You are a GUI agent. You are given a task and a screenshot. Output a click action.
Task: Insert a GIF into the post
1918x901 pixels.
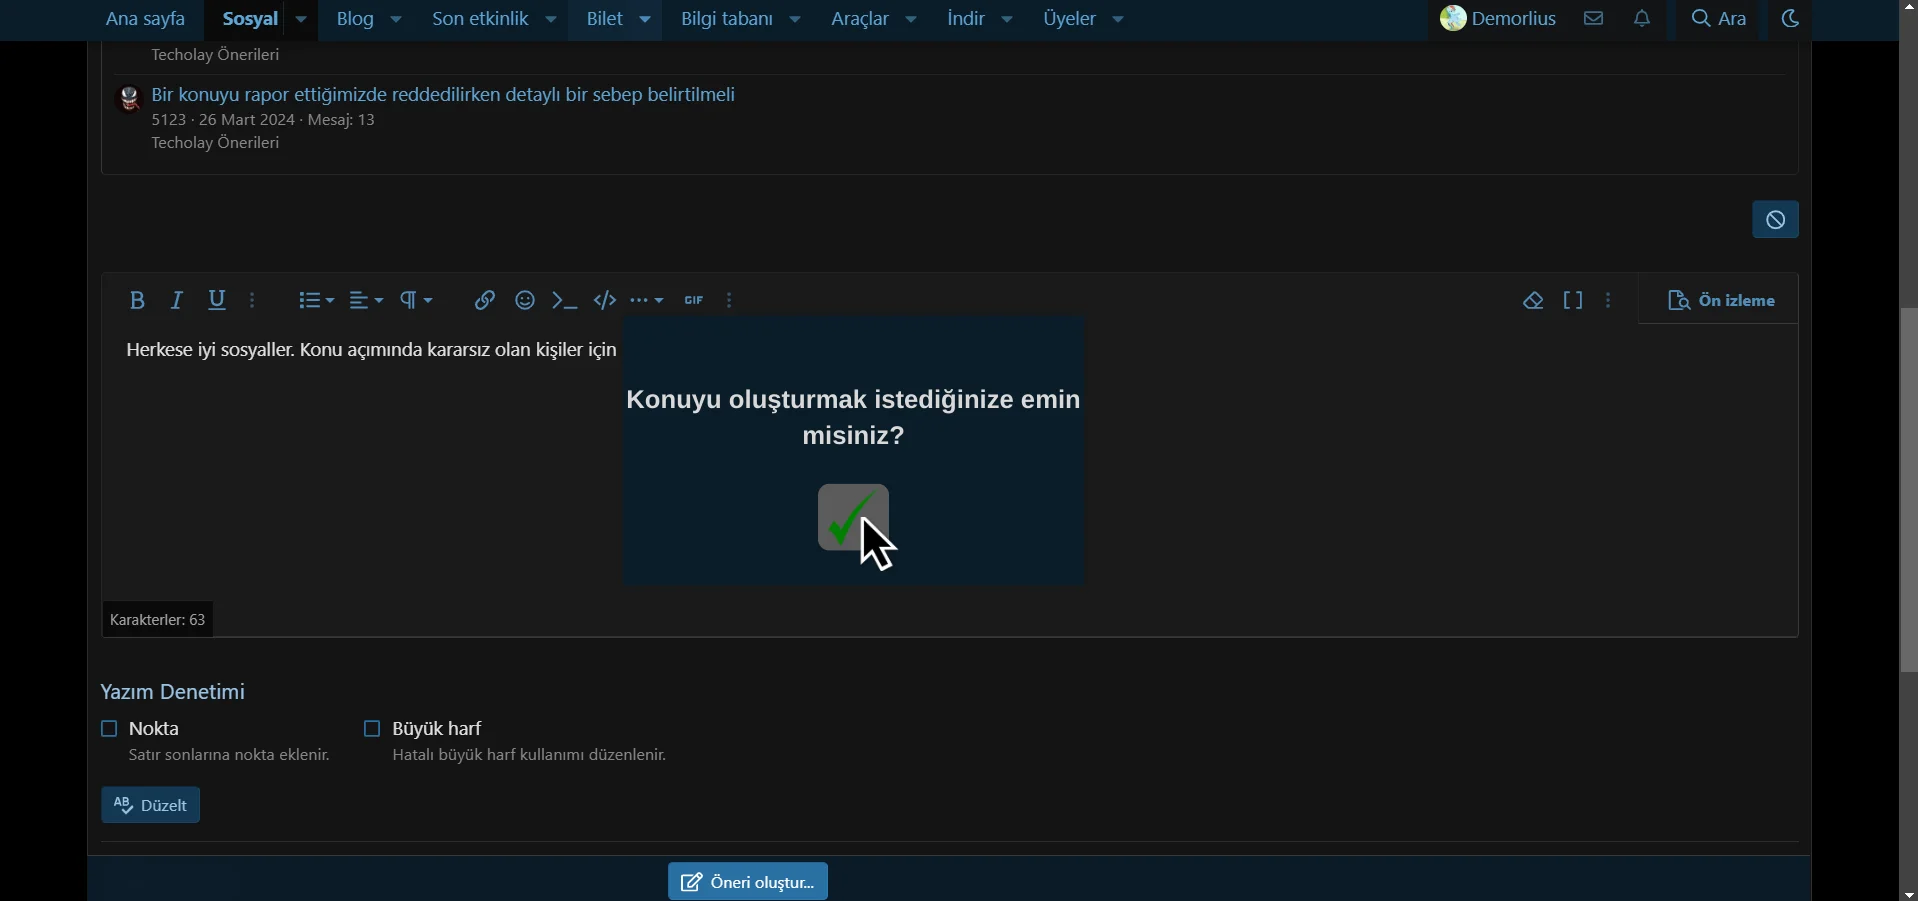(x=695, y=301)
